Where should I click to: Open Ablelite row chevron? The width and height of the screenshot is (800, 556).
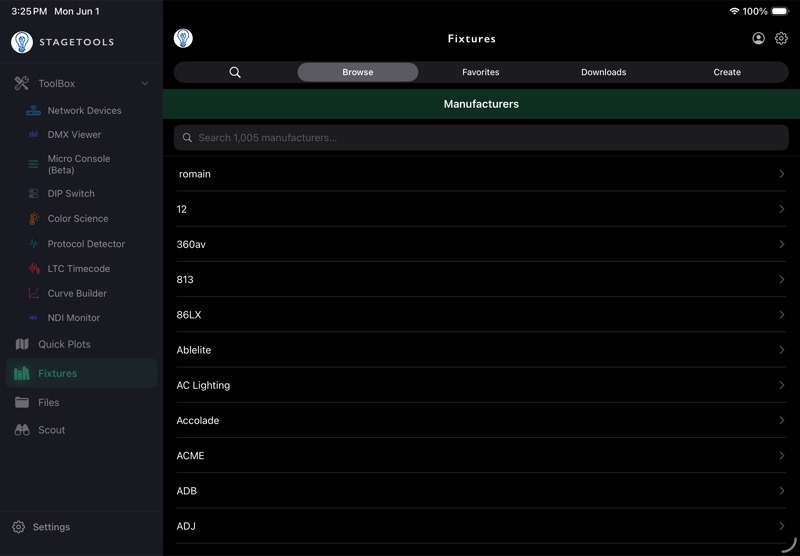click(782, 350)
